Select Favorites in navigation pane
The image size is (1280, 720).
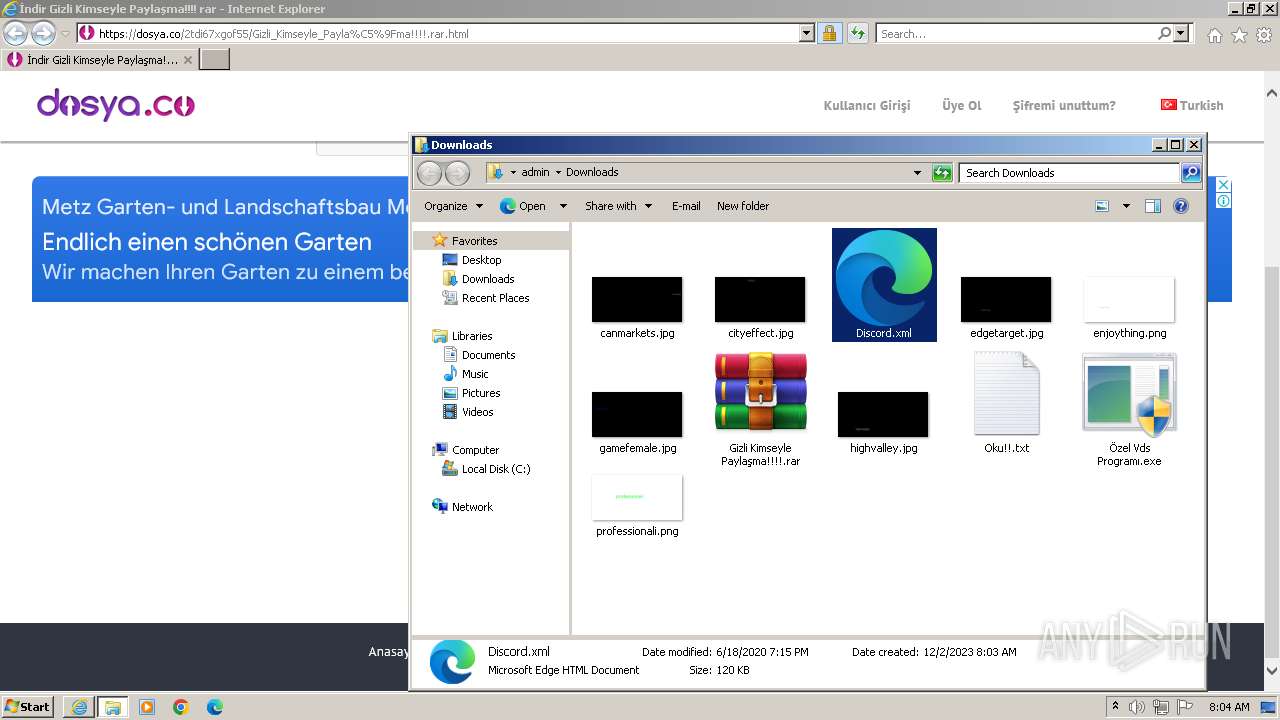[x=474, y=241]
